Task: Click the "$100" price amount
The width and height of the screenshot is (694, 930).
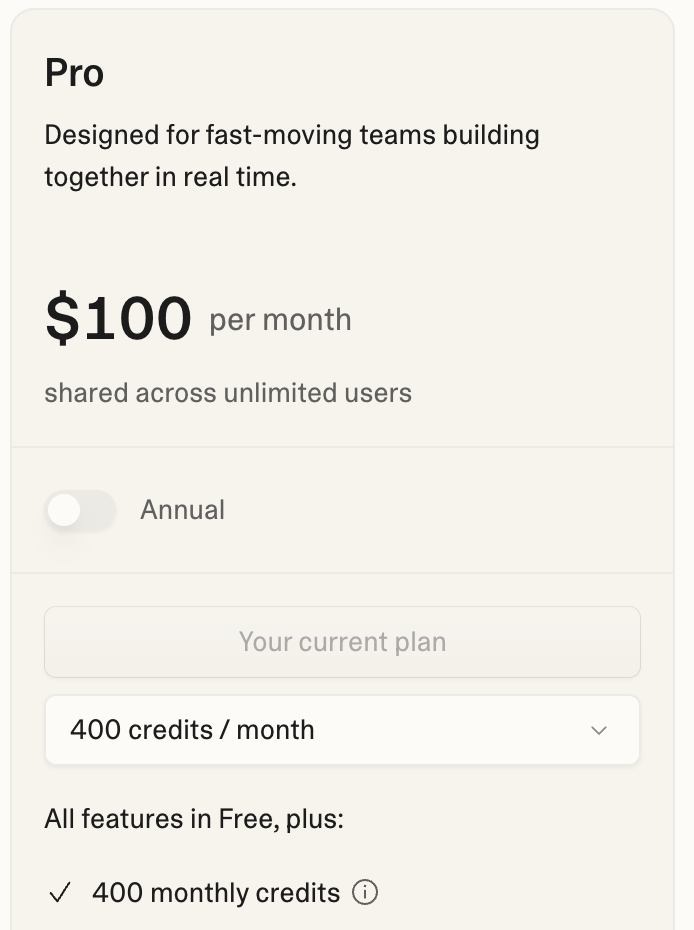Action: pyautogui.click(x=118, y=319)
